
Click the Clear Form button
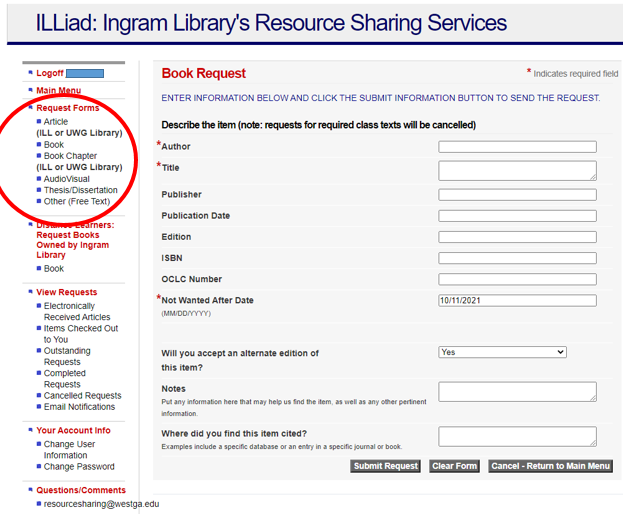pyautogui.click(x=454, y=466)
